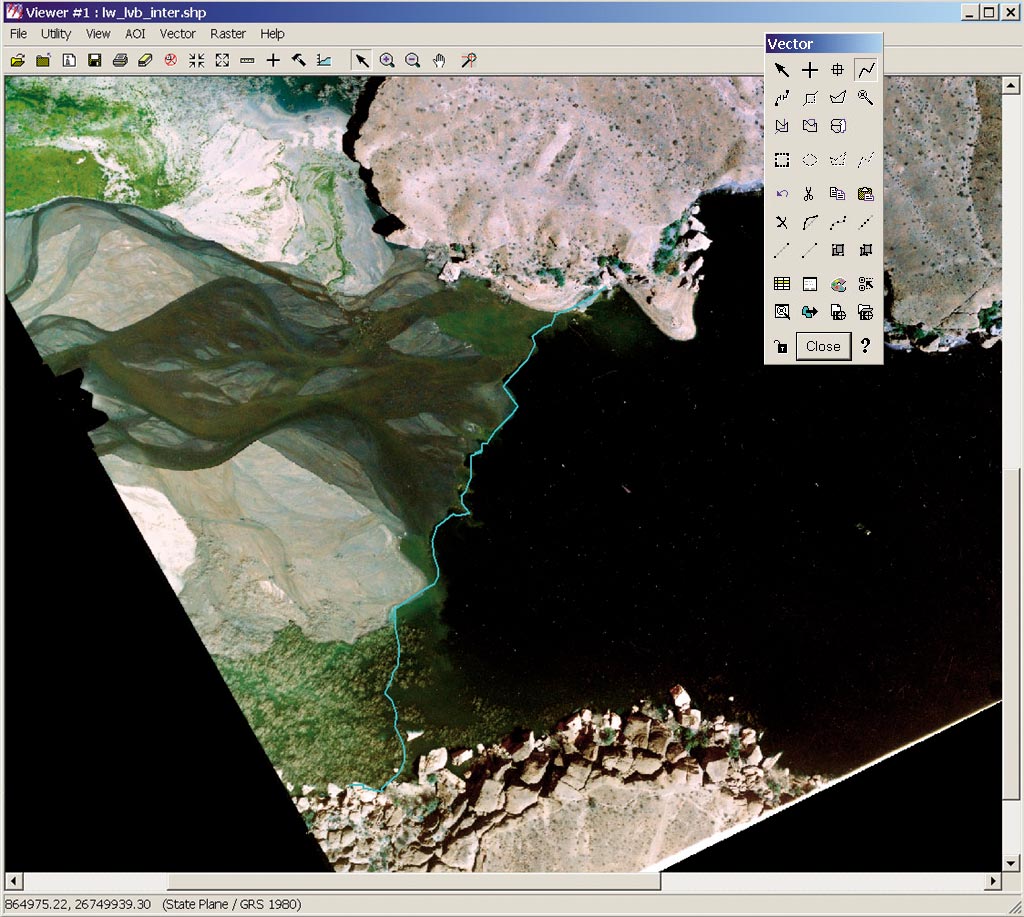The image size is (1024, 917).
Task: Click the question mark help in Vector palette
Action: click(865, 346)
